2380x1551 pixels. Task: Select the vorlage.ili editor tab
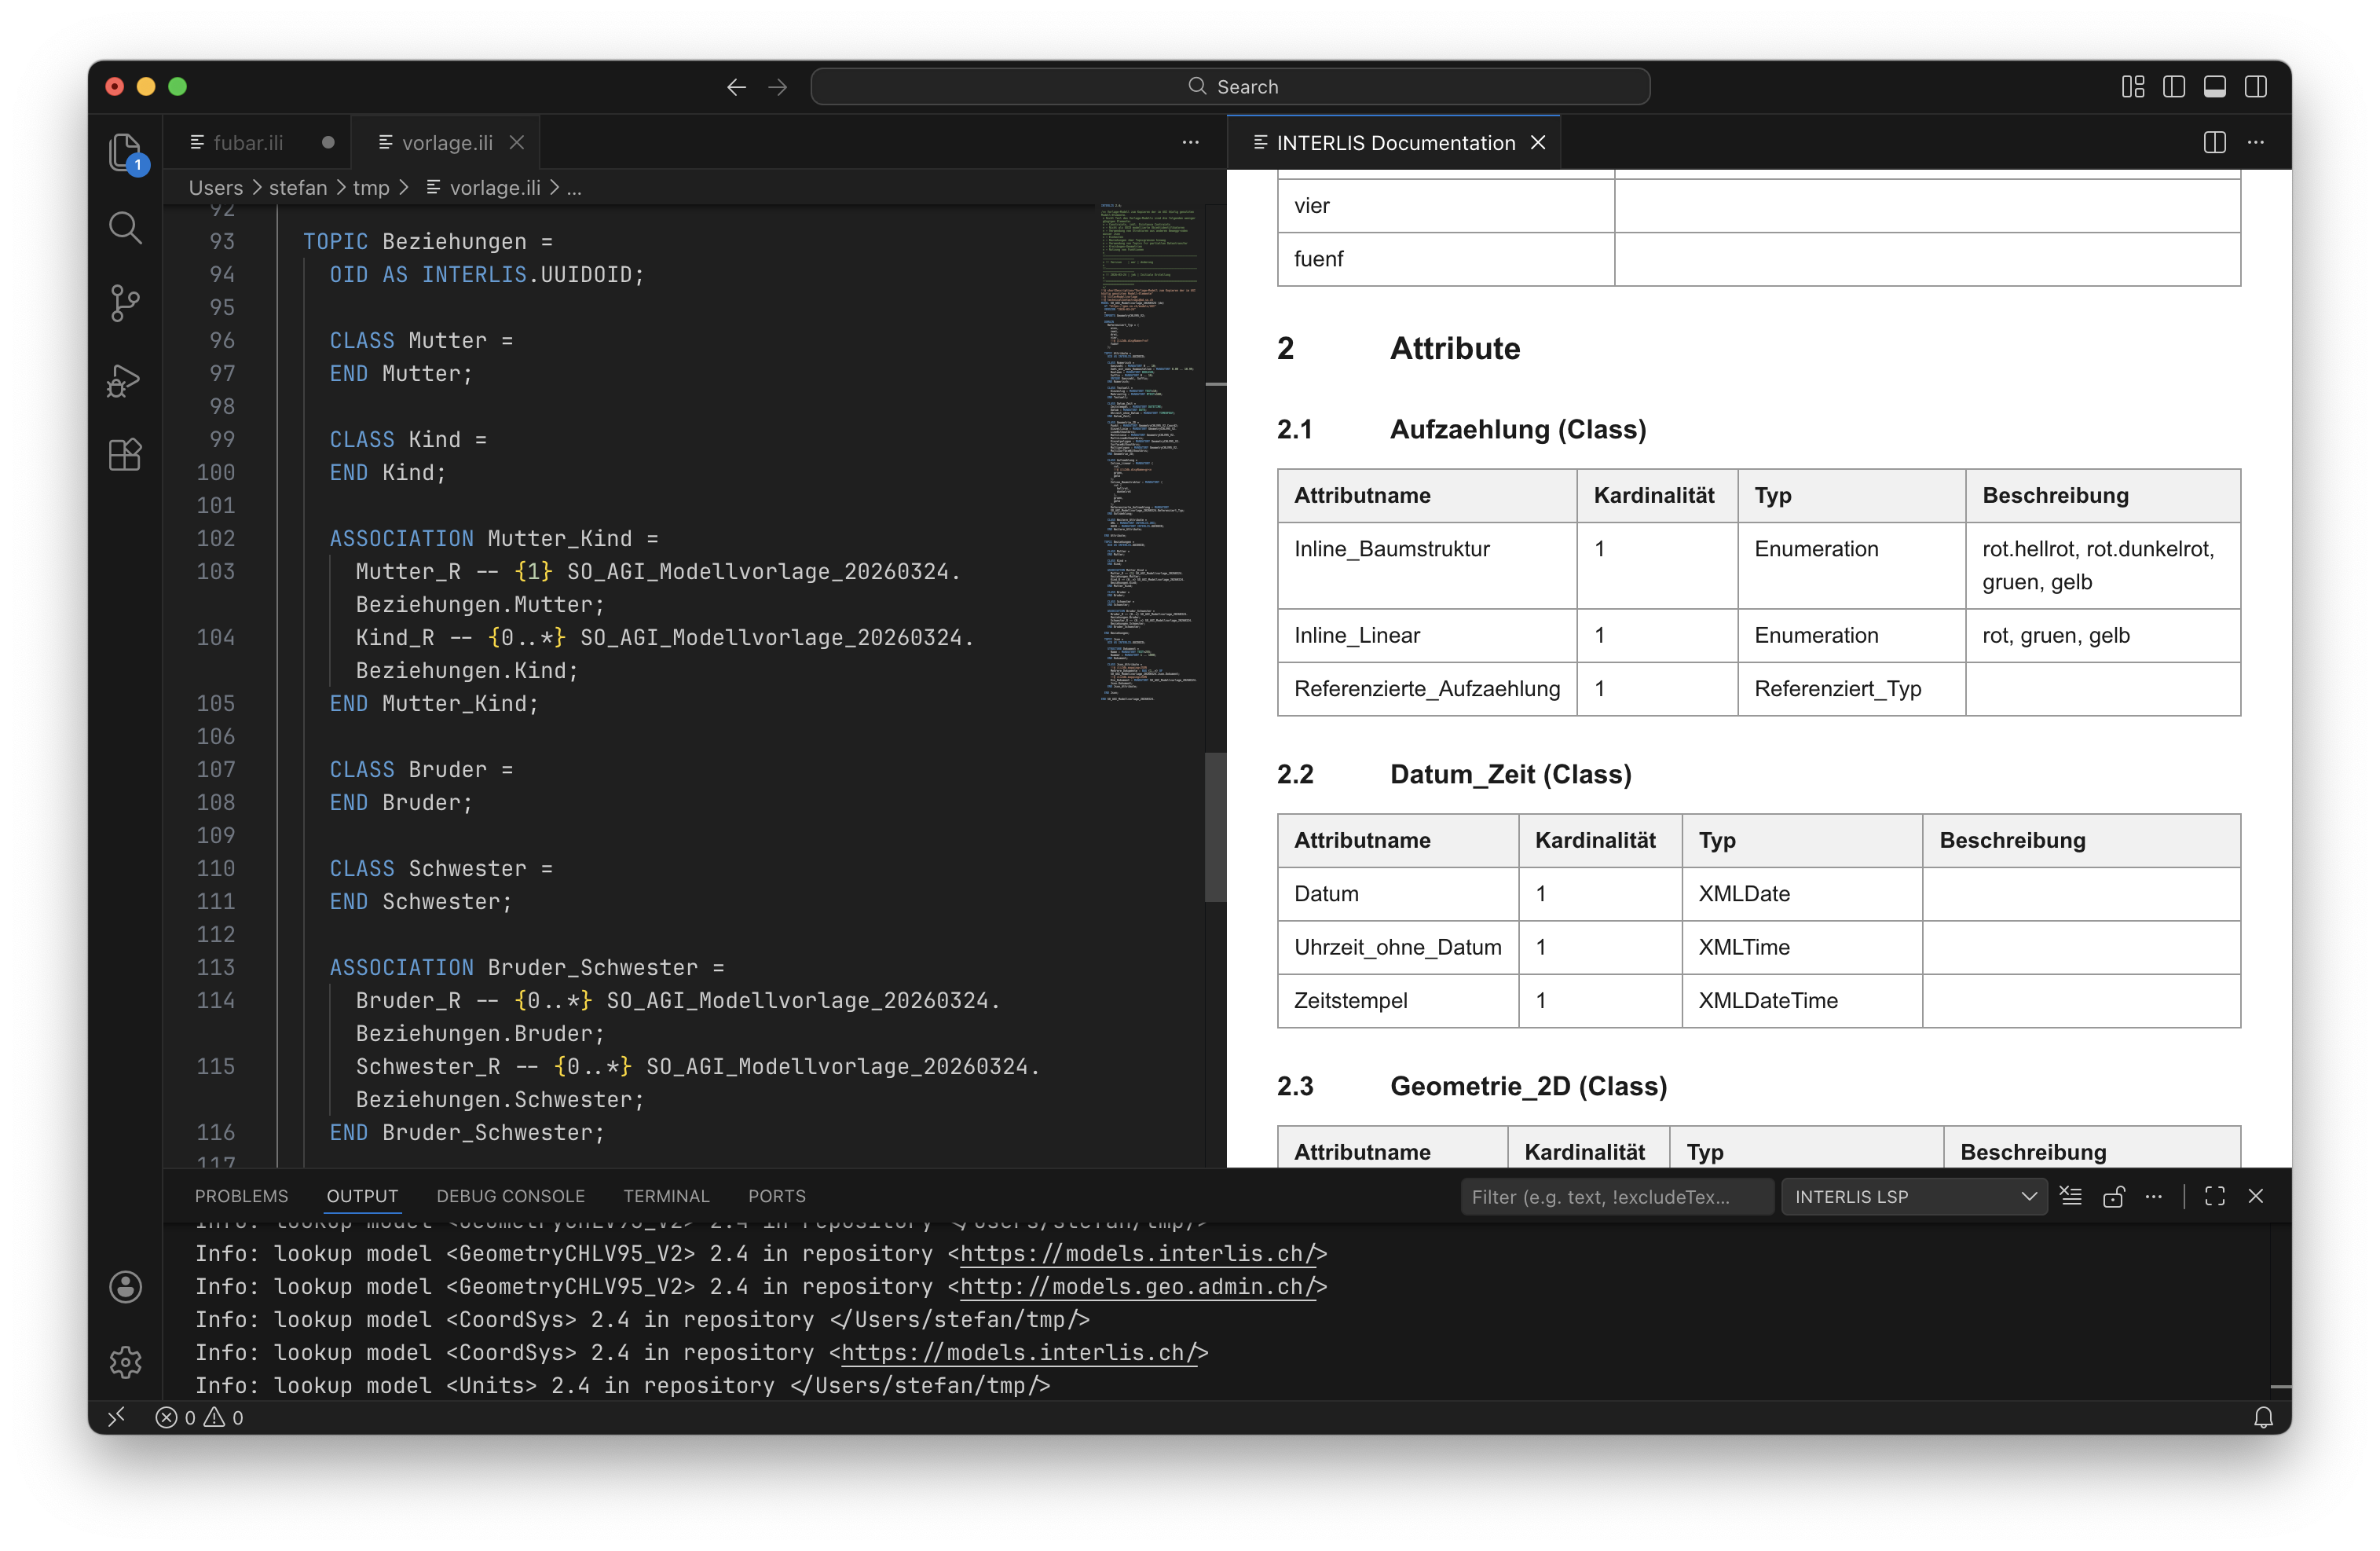[x=447, y=143]
